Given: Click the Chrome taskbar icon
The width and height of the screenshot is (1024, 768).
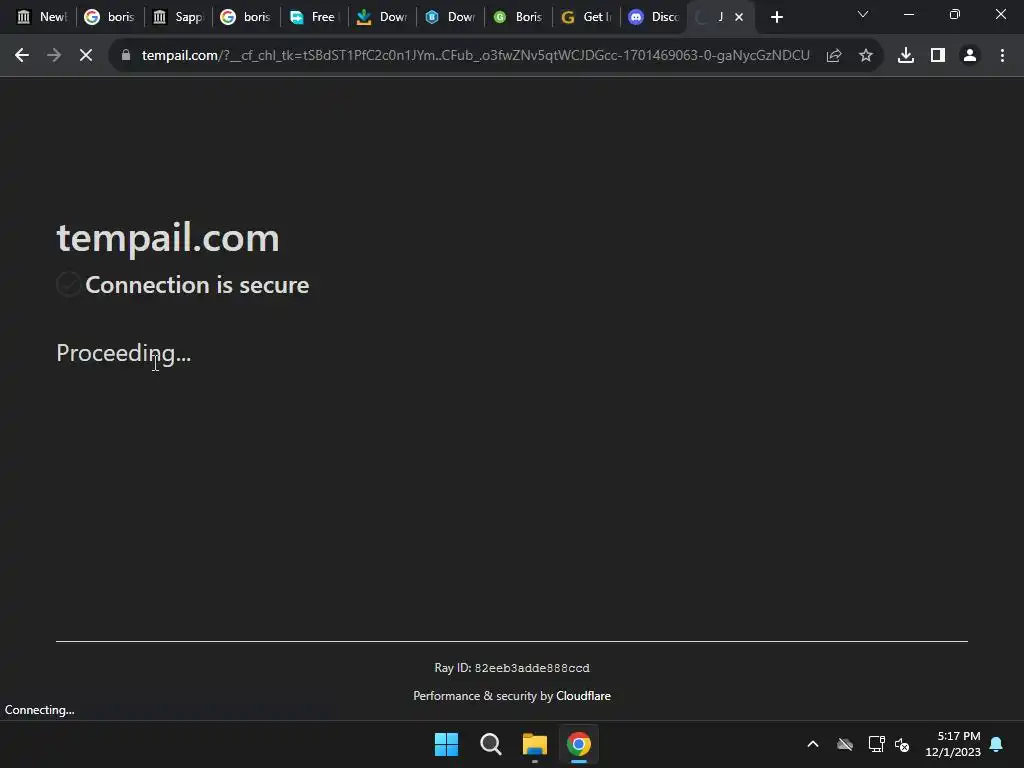Looking at the screenshot, I should 579,744.
